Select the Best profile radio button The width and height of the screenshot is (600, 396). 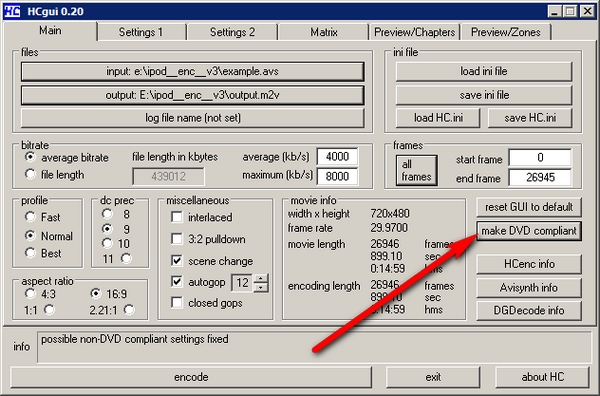click(x=30, y=253)
